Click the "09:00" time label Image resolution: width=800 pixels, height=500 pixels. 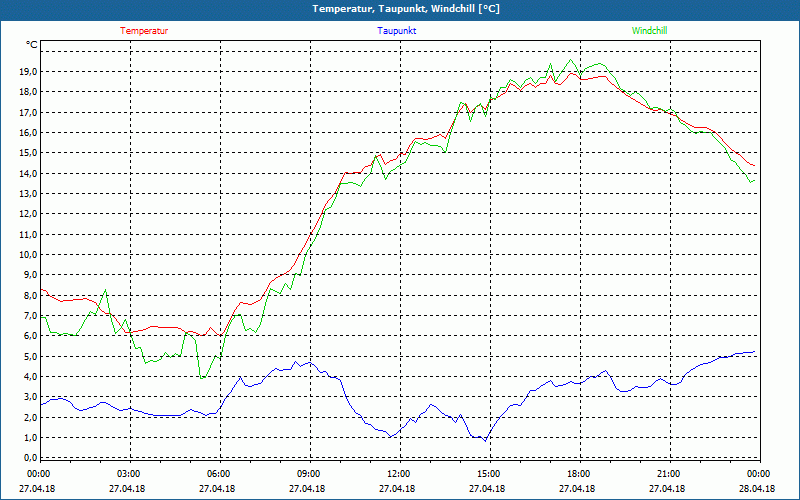307,473
